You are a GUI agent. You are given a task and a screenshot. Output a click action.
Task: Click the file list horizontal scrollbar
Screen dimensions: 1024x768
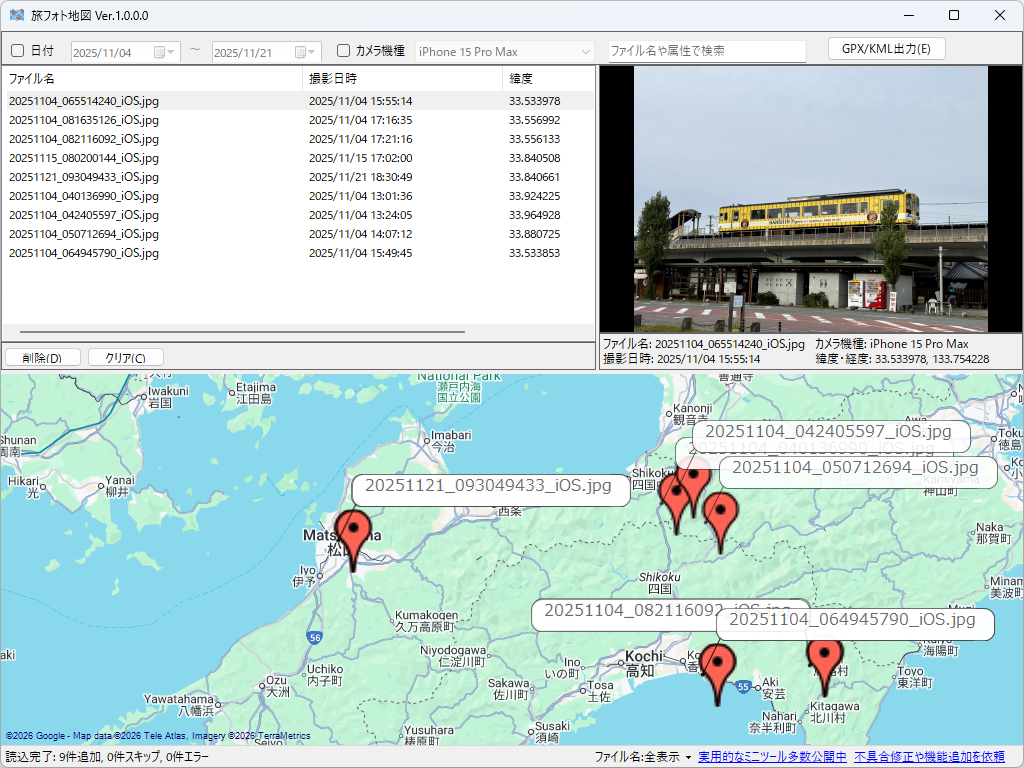(242, 331)
